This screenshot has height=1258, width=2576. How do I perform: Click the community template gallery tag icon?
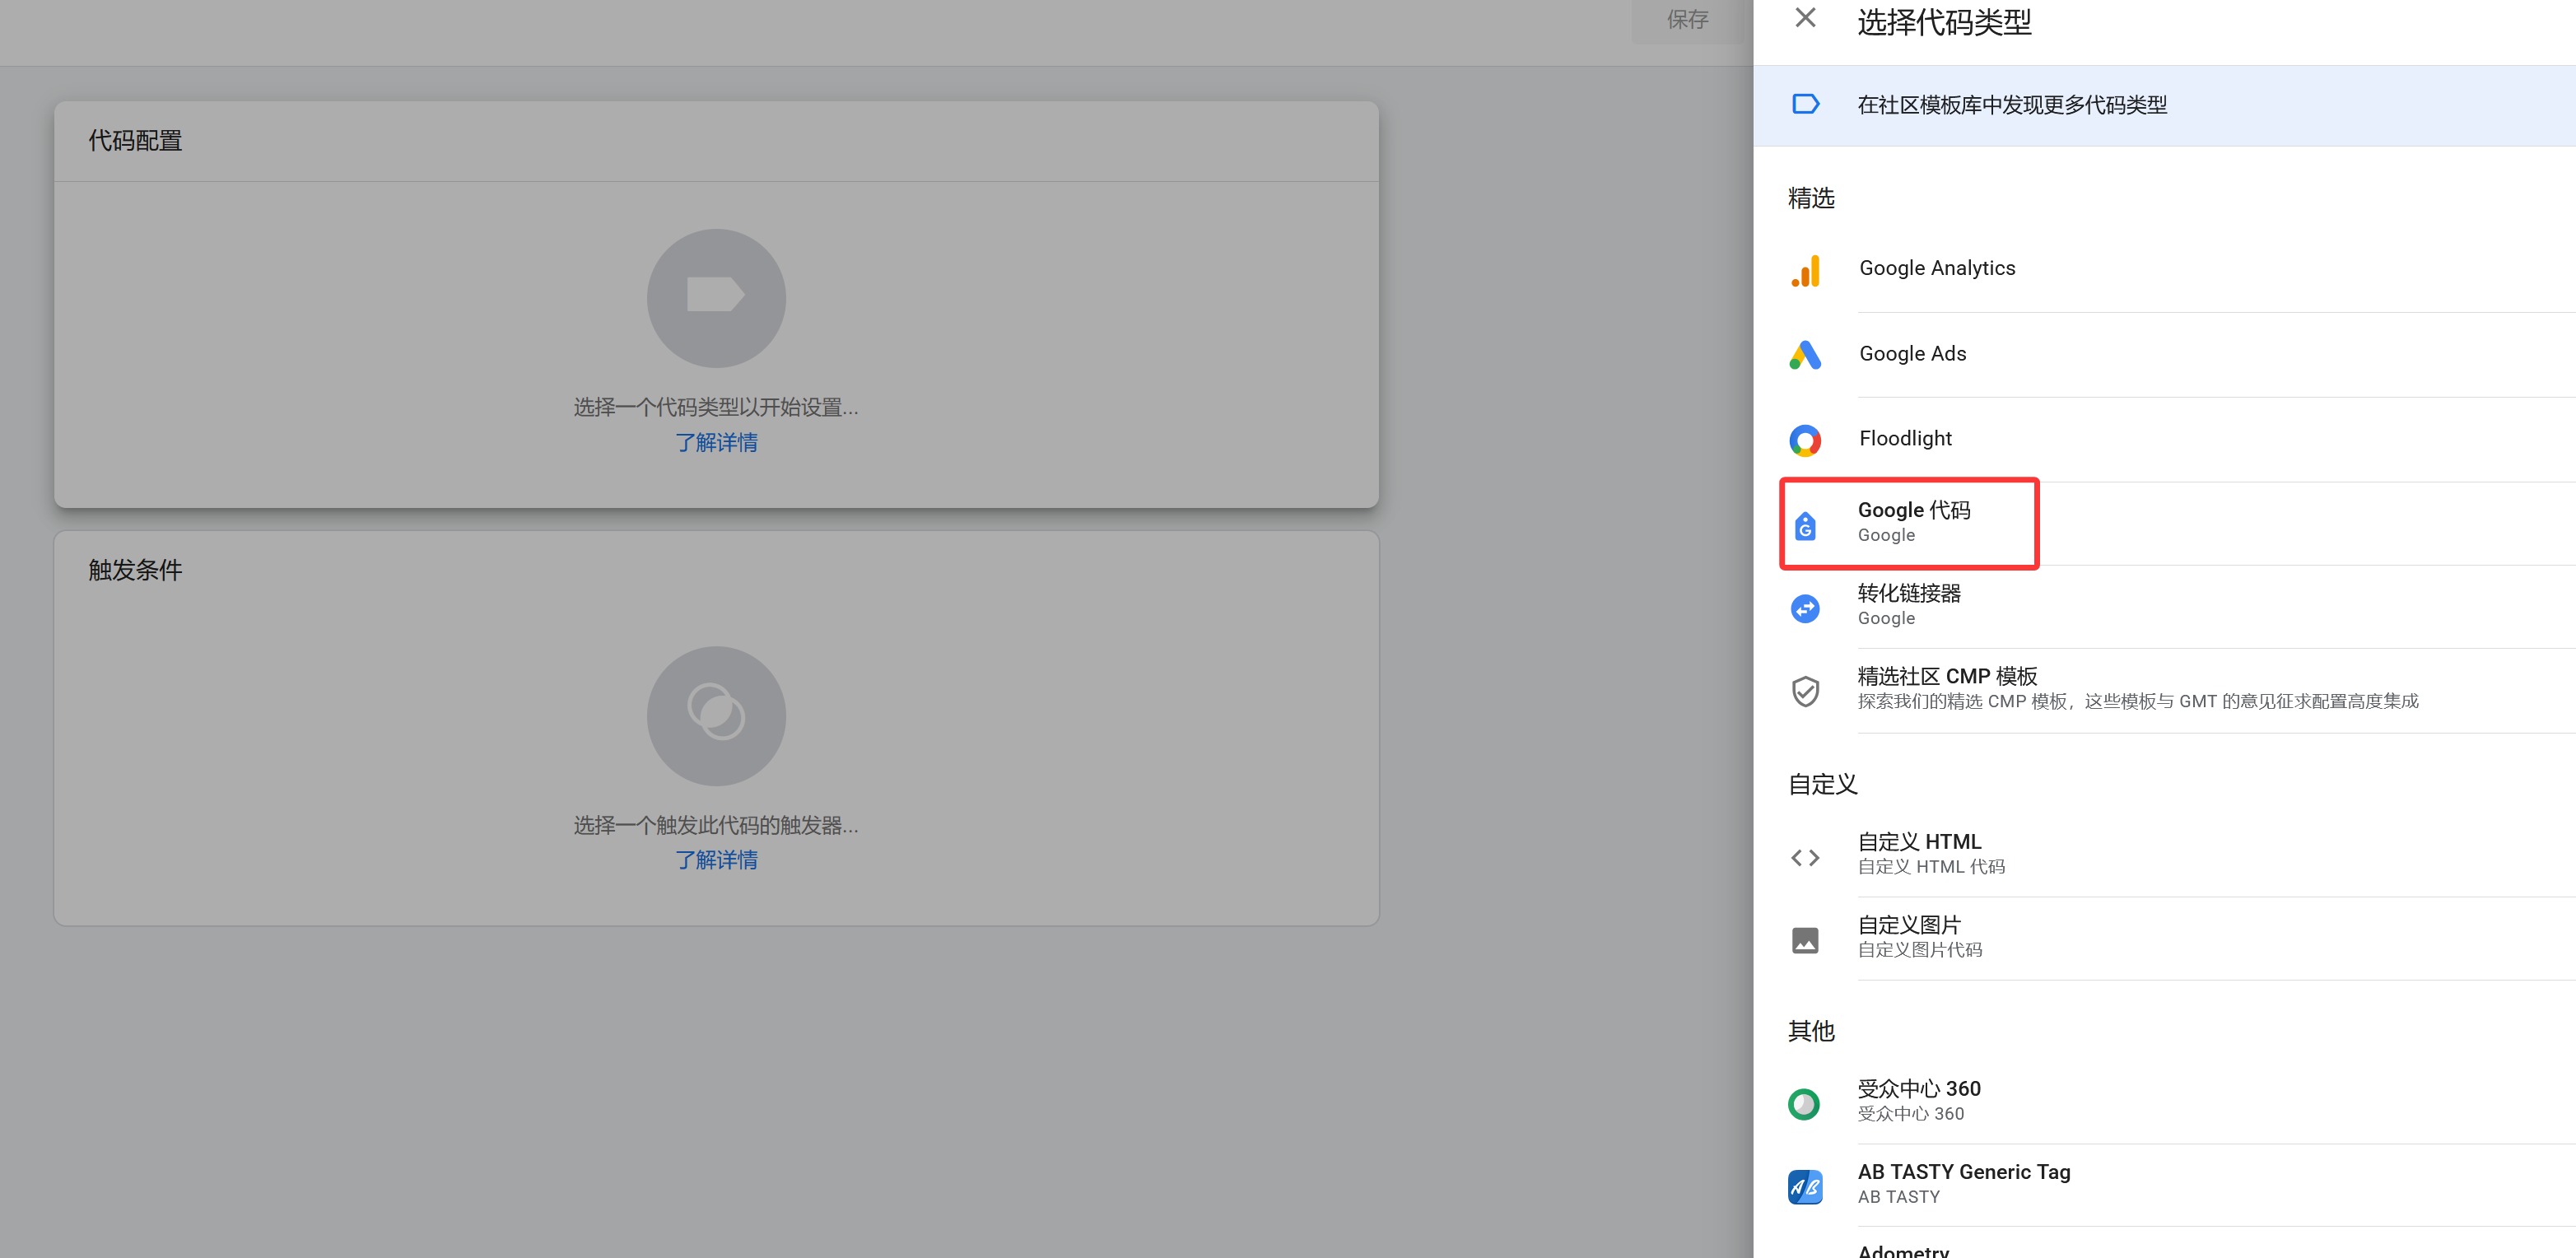[1805, 104]
